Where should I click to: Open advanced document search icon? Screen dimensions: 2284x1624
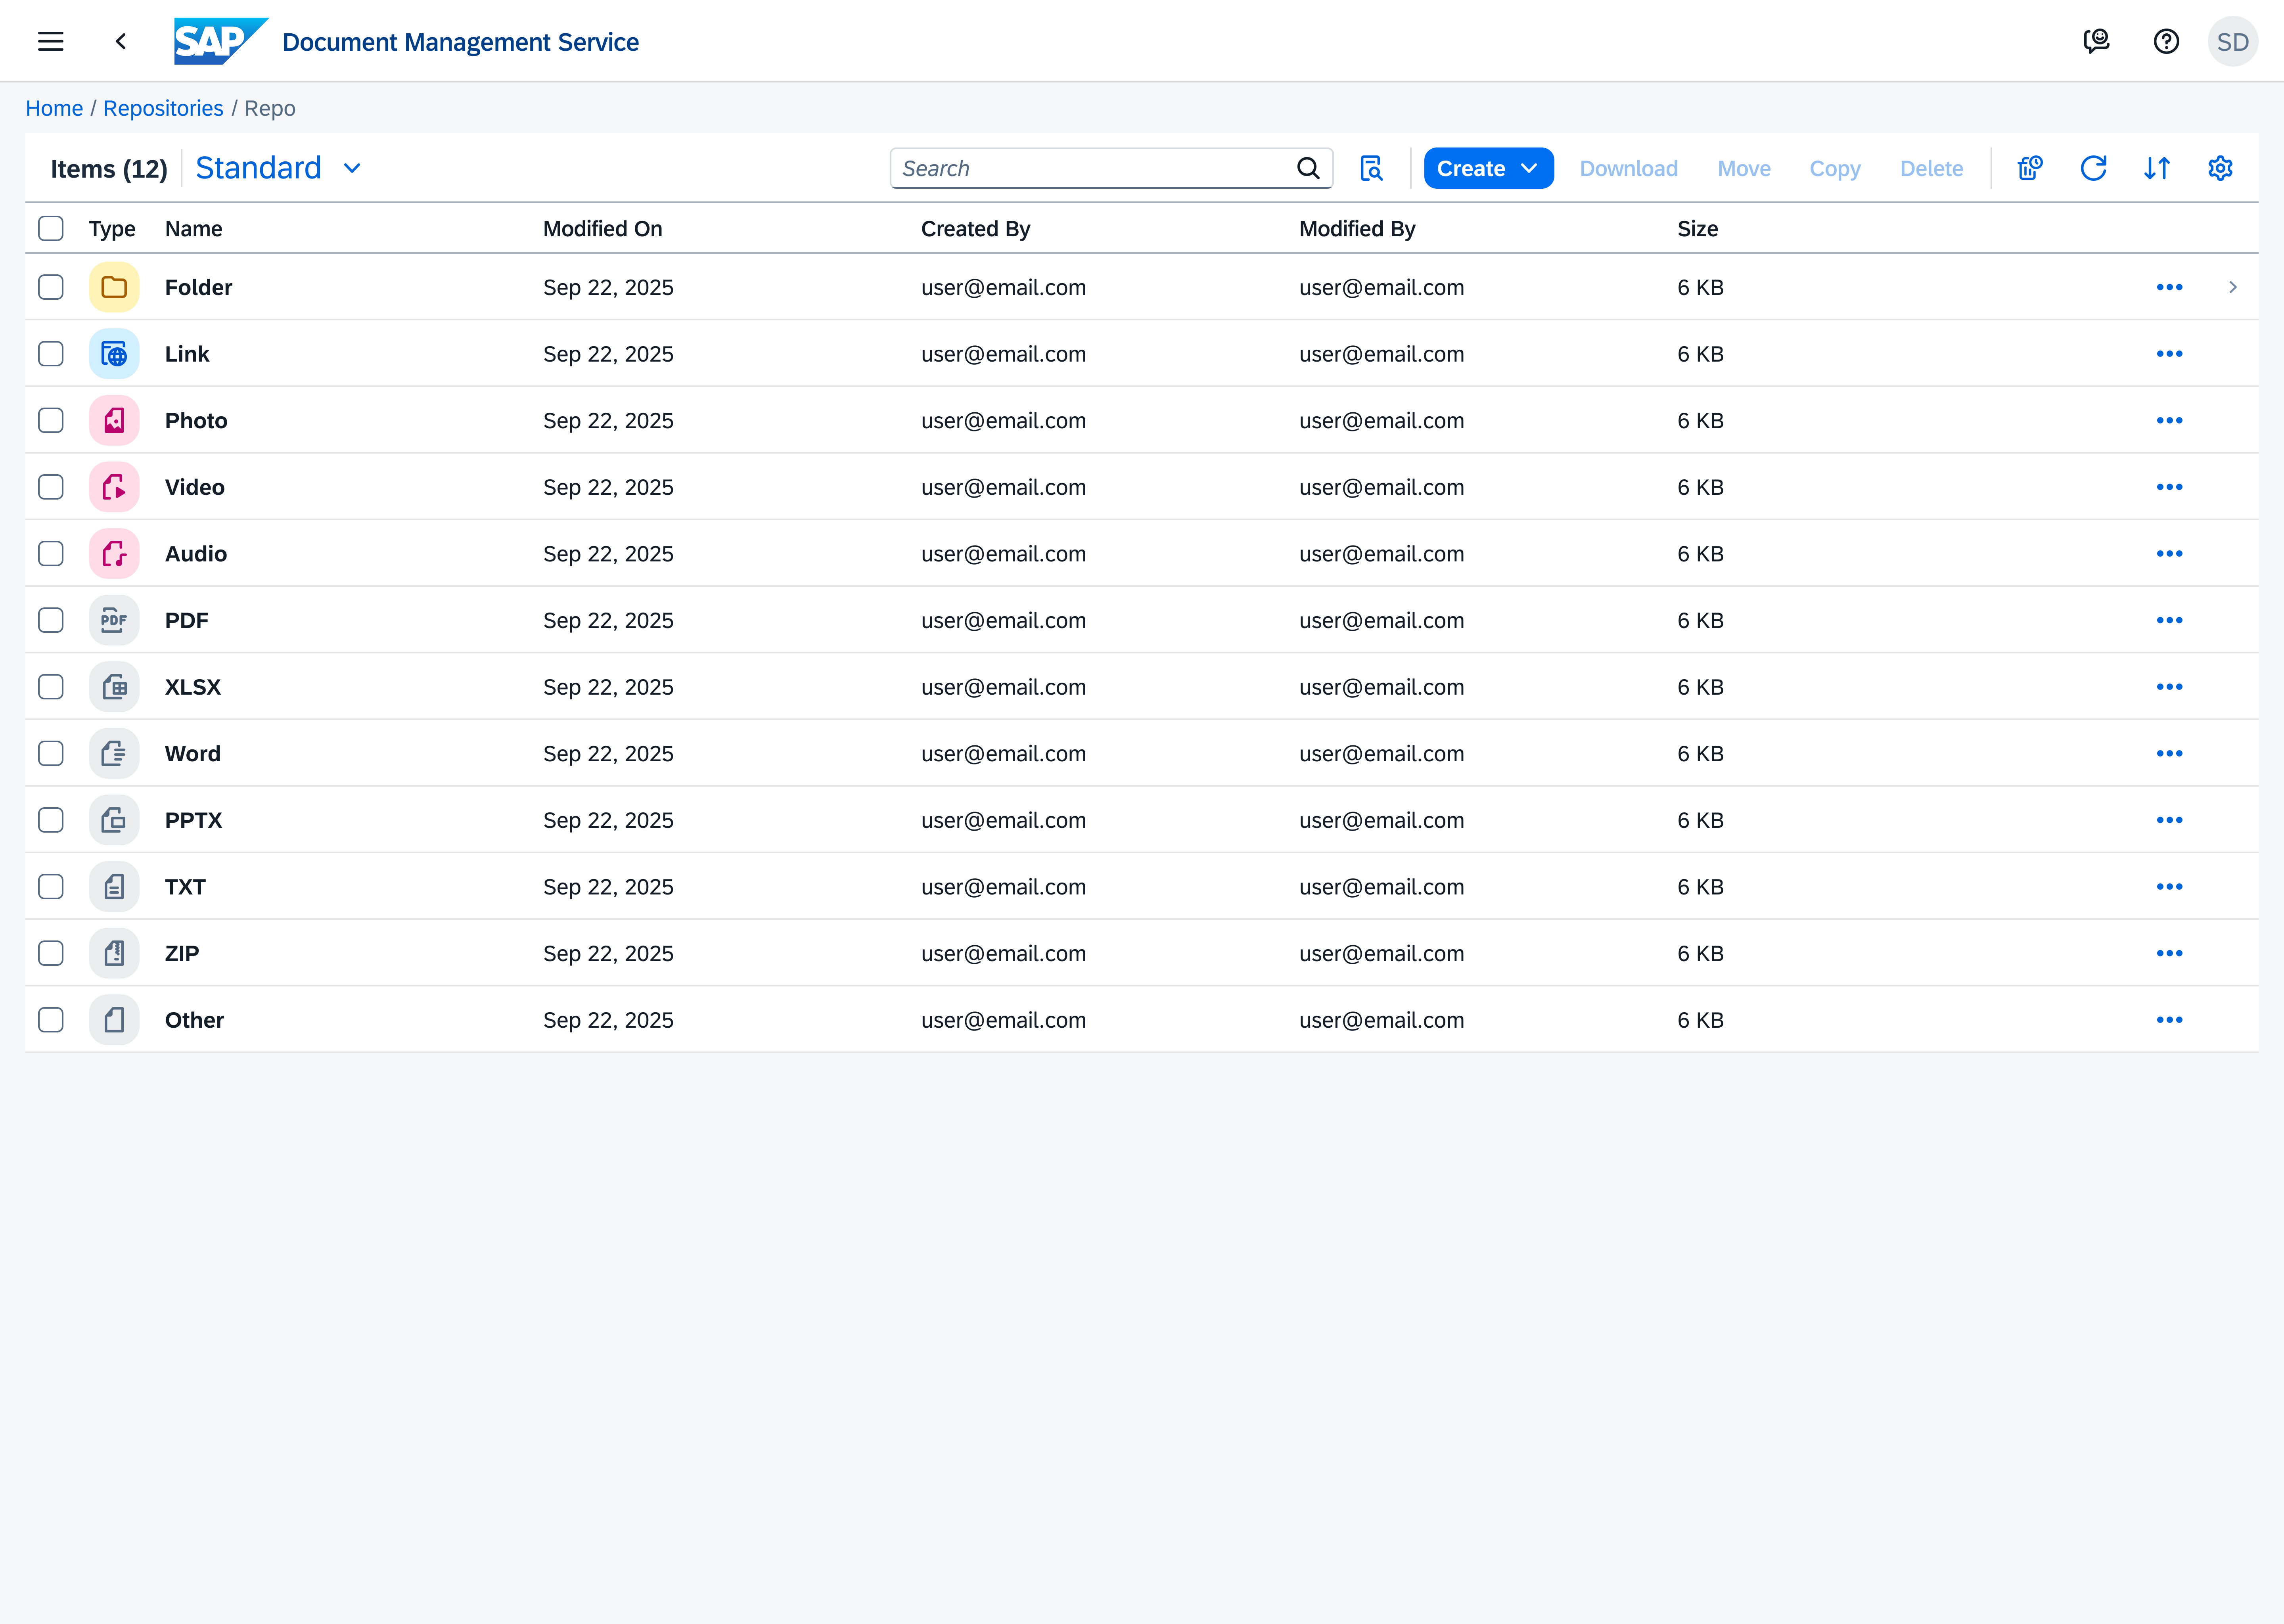pos(1371,168)
